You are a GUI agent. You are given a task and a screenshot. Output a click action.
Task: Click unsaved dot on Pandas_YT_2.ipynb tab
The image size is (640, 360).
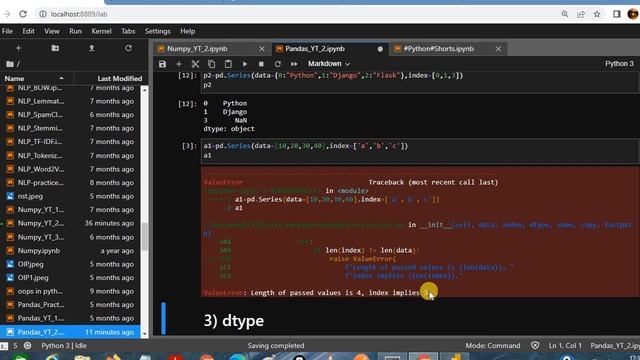tap(380, 49)
